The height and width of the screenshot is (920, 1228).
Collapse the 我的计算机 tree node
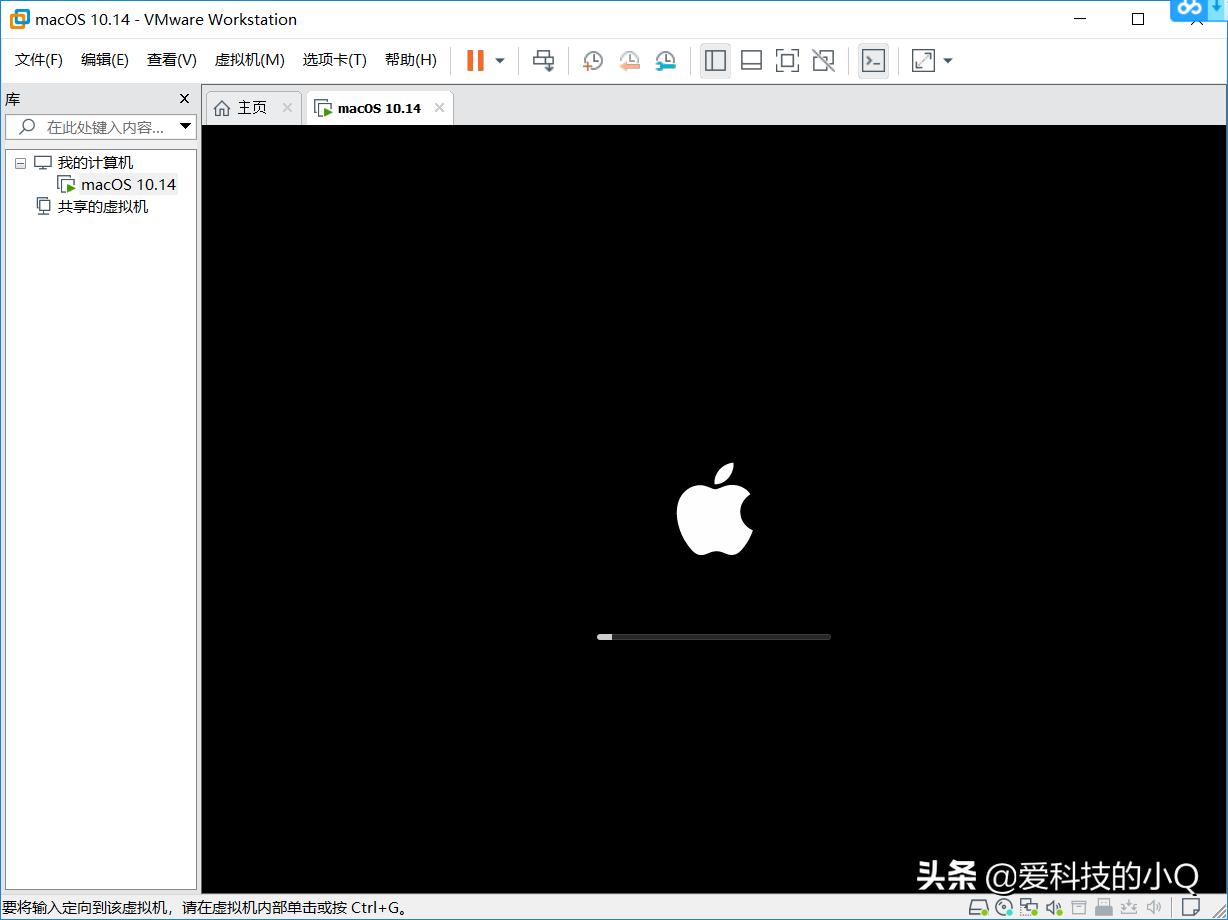20,162
